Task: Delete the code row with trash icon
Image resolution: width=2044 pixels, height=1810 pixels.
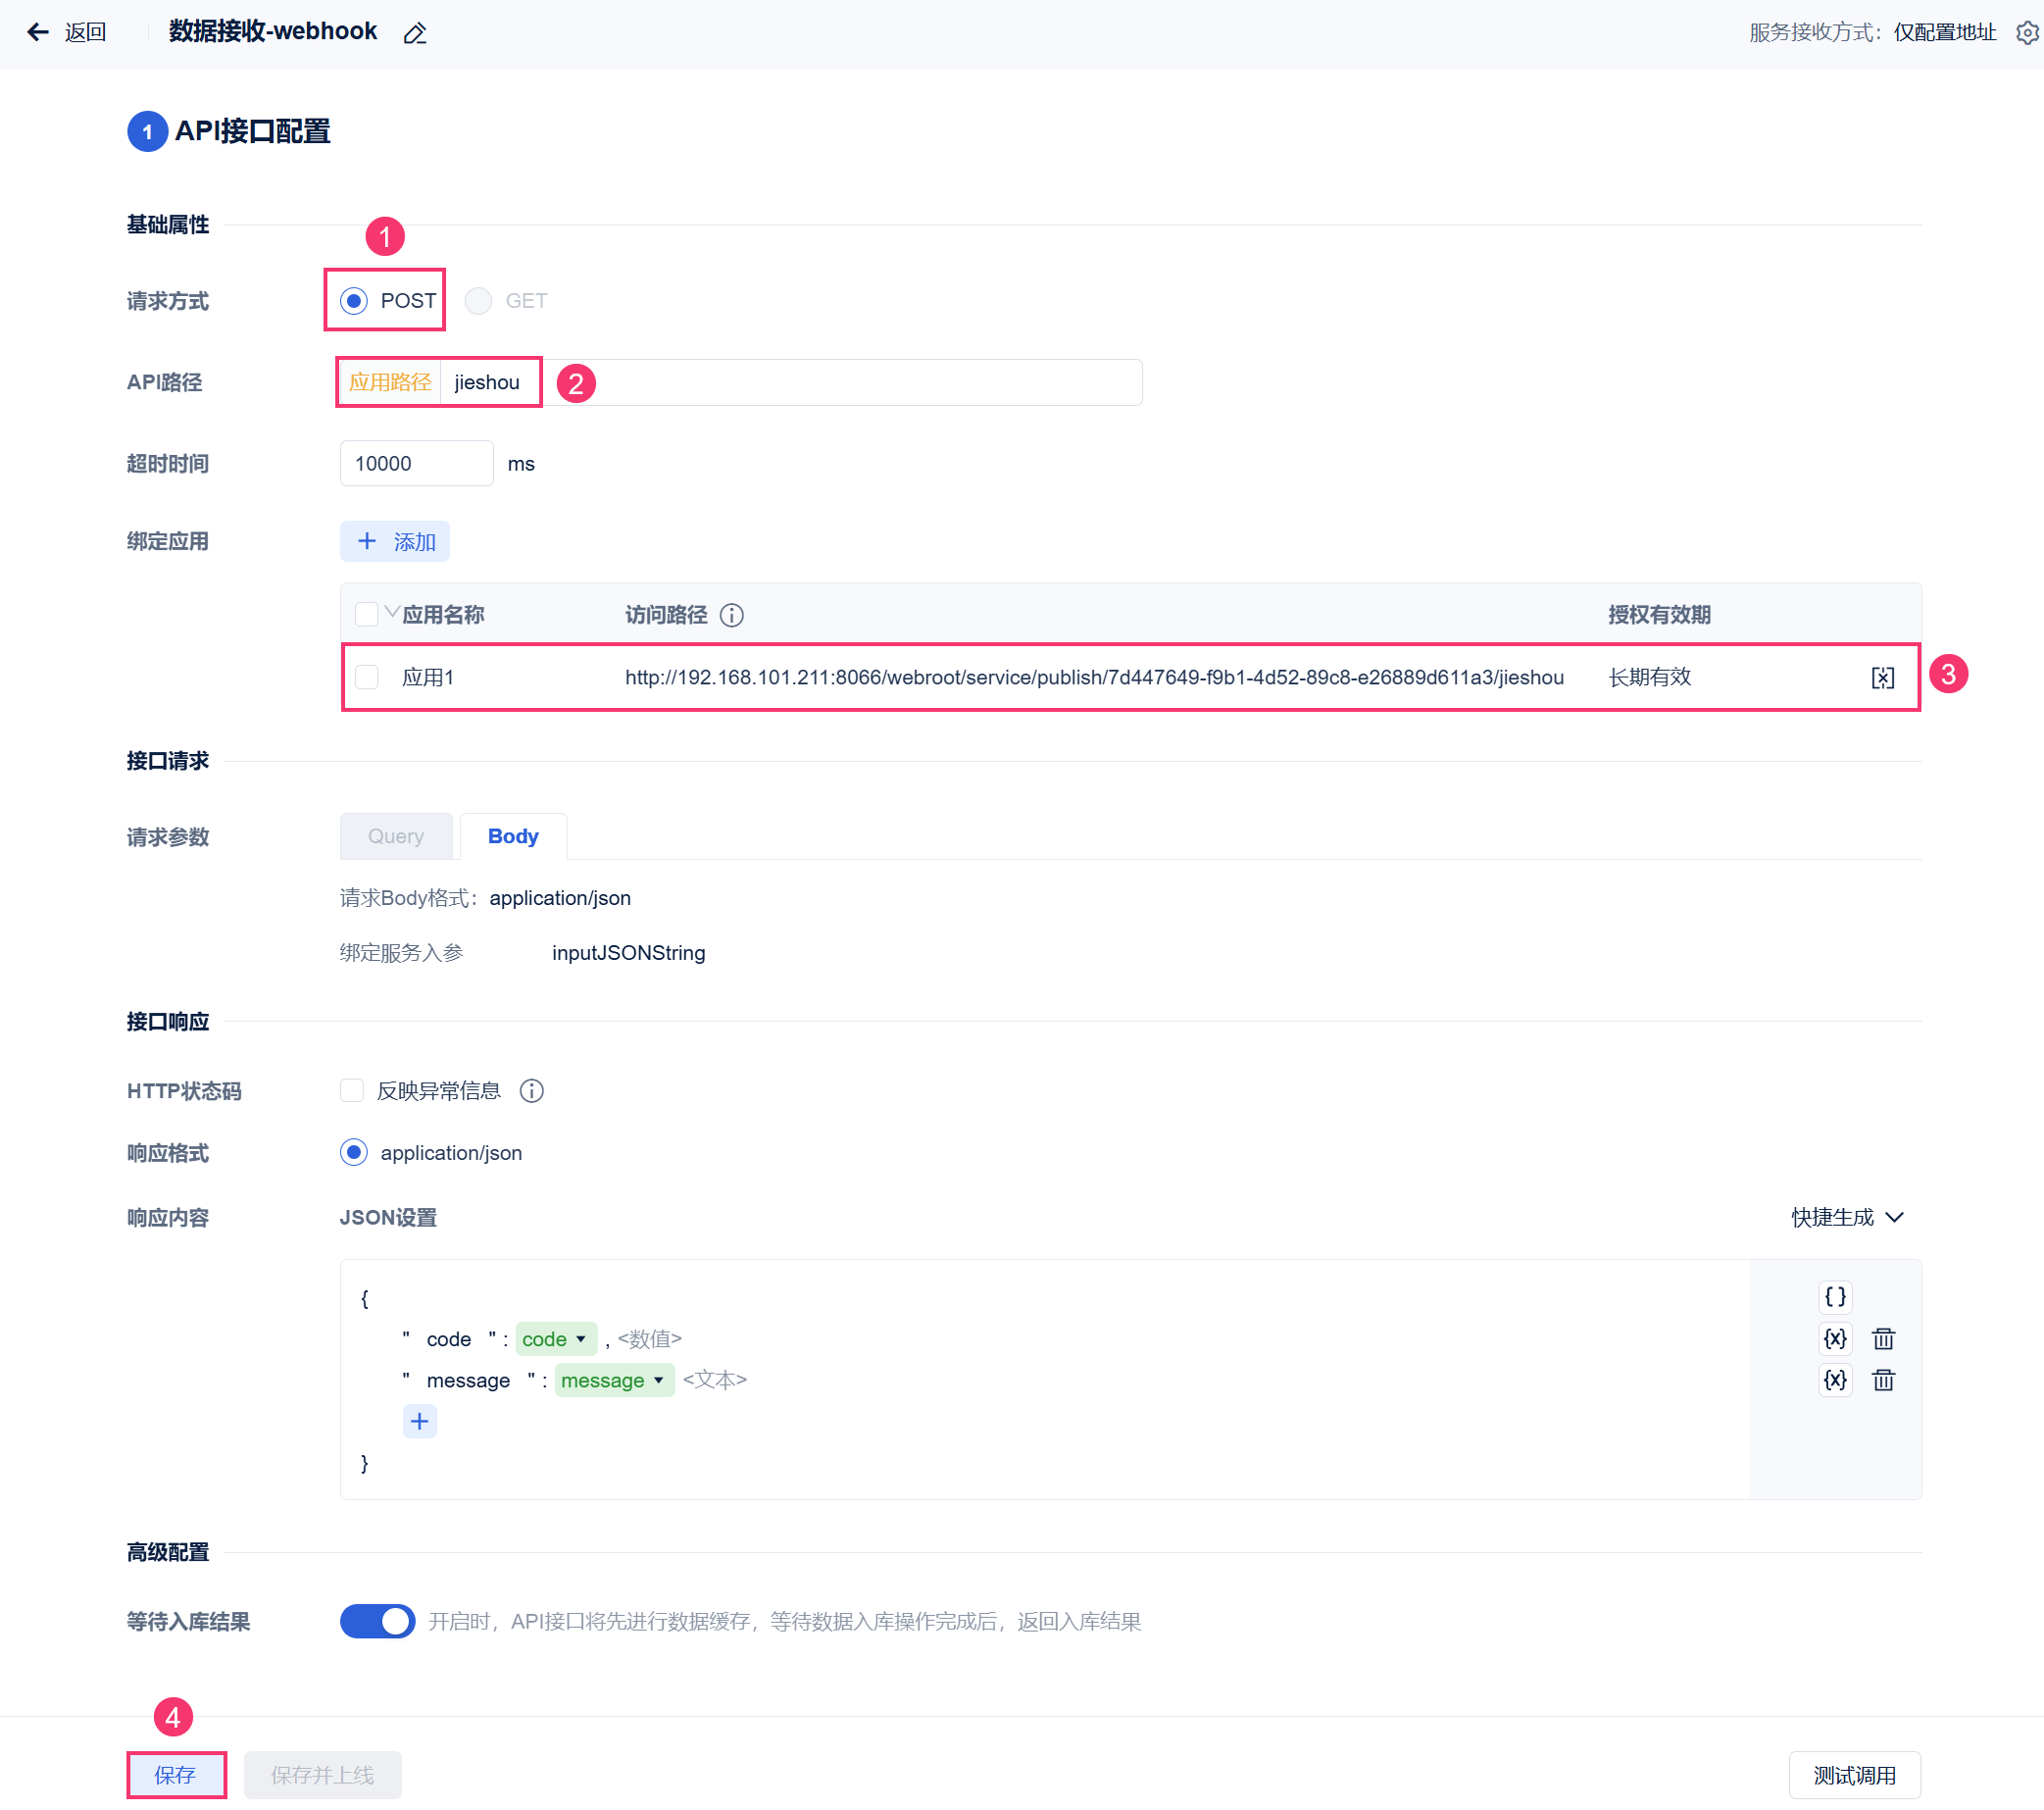Action: [x=1884, y=1339]
